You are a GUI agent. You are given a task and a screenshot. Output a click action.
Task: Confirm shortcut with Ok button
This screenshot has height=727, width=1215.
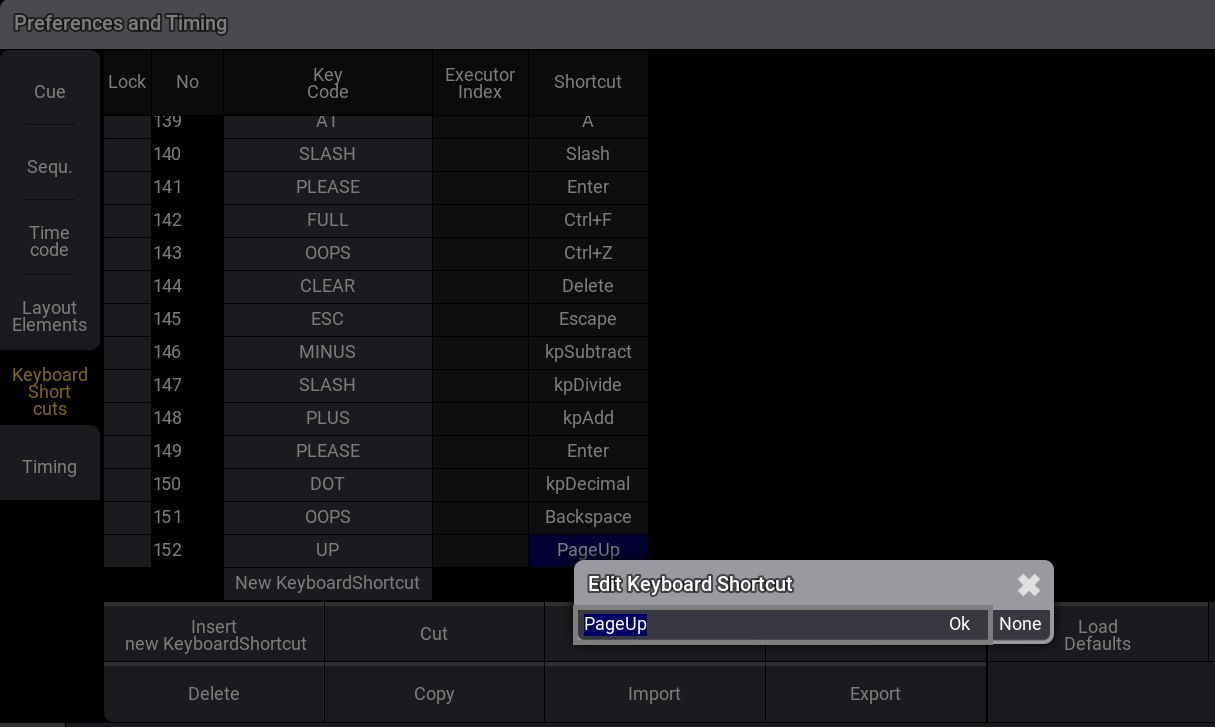tap(959, 624)
